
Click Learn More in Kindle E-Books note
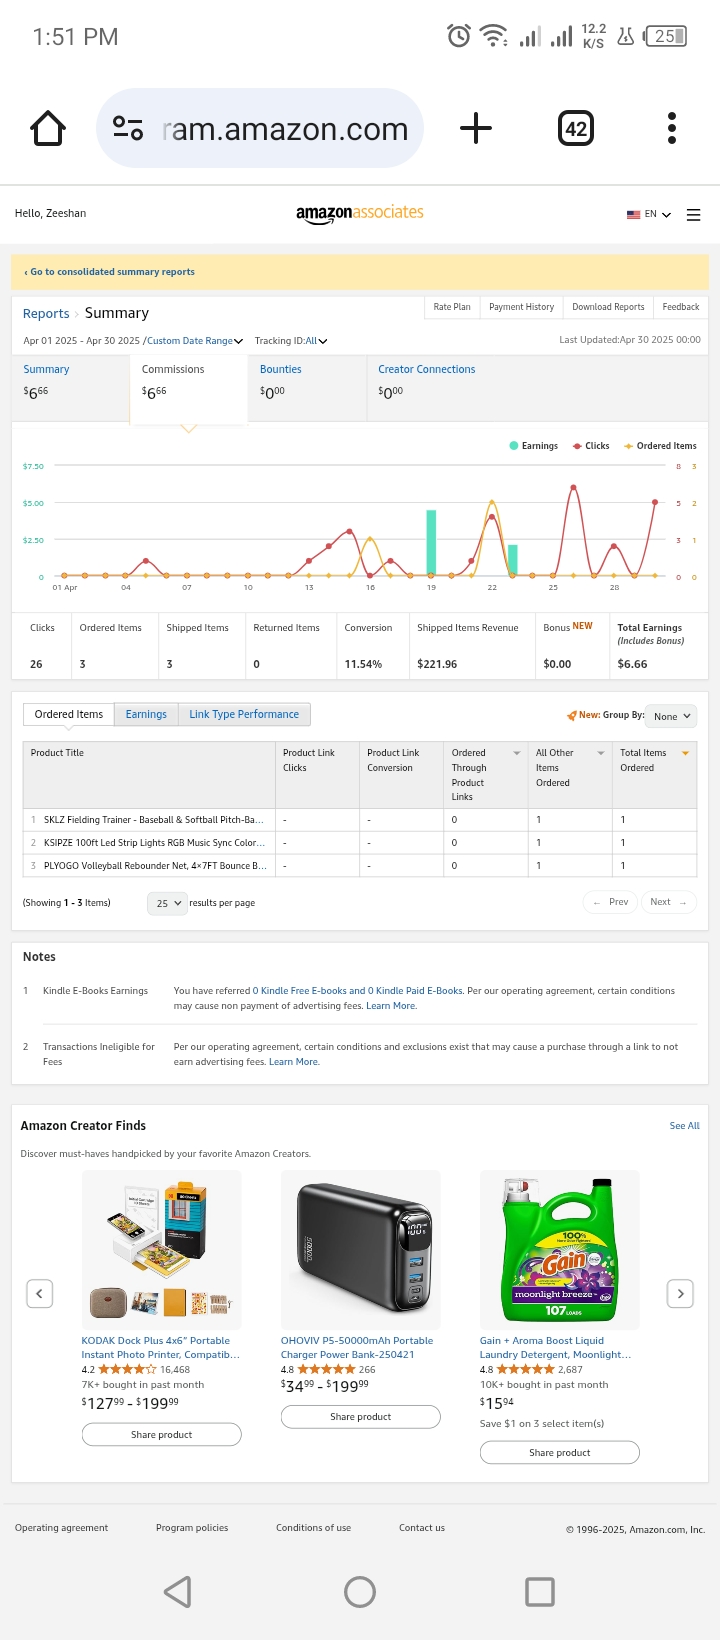(391, 1006)
